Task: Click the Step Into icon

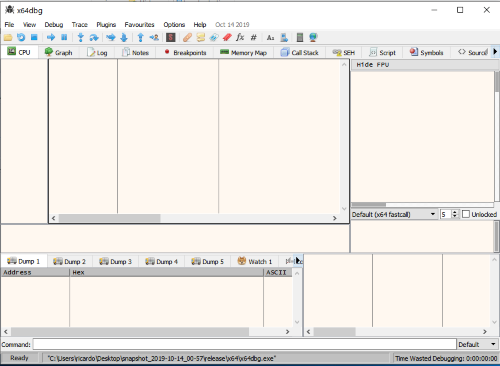Action: [80, 37]
